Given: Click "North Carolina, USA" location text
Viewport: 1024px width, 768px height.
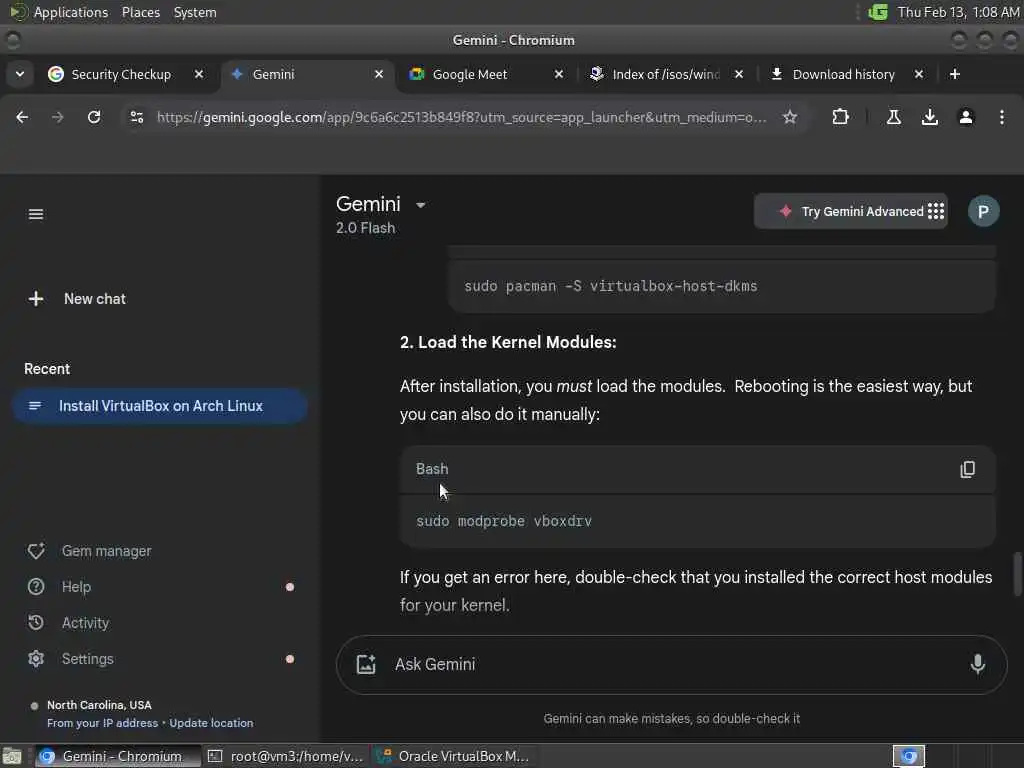Looking at the screenshot, I should [x=99, y=705].
